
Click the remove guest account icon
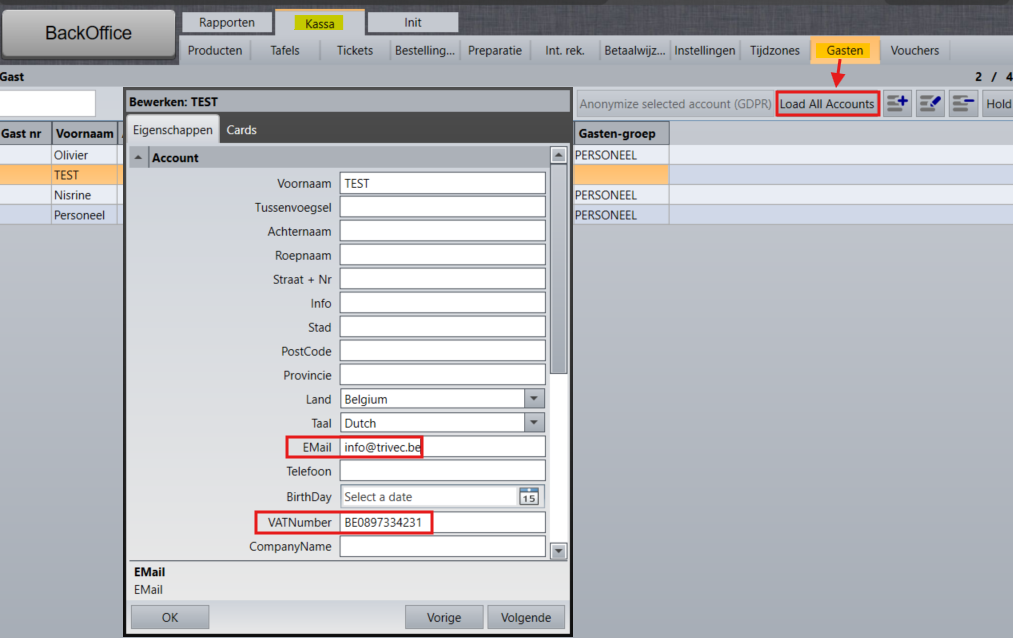pos(963,103)
